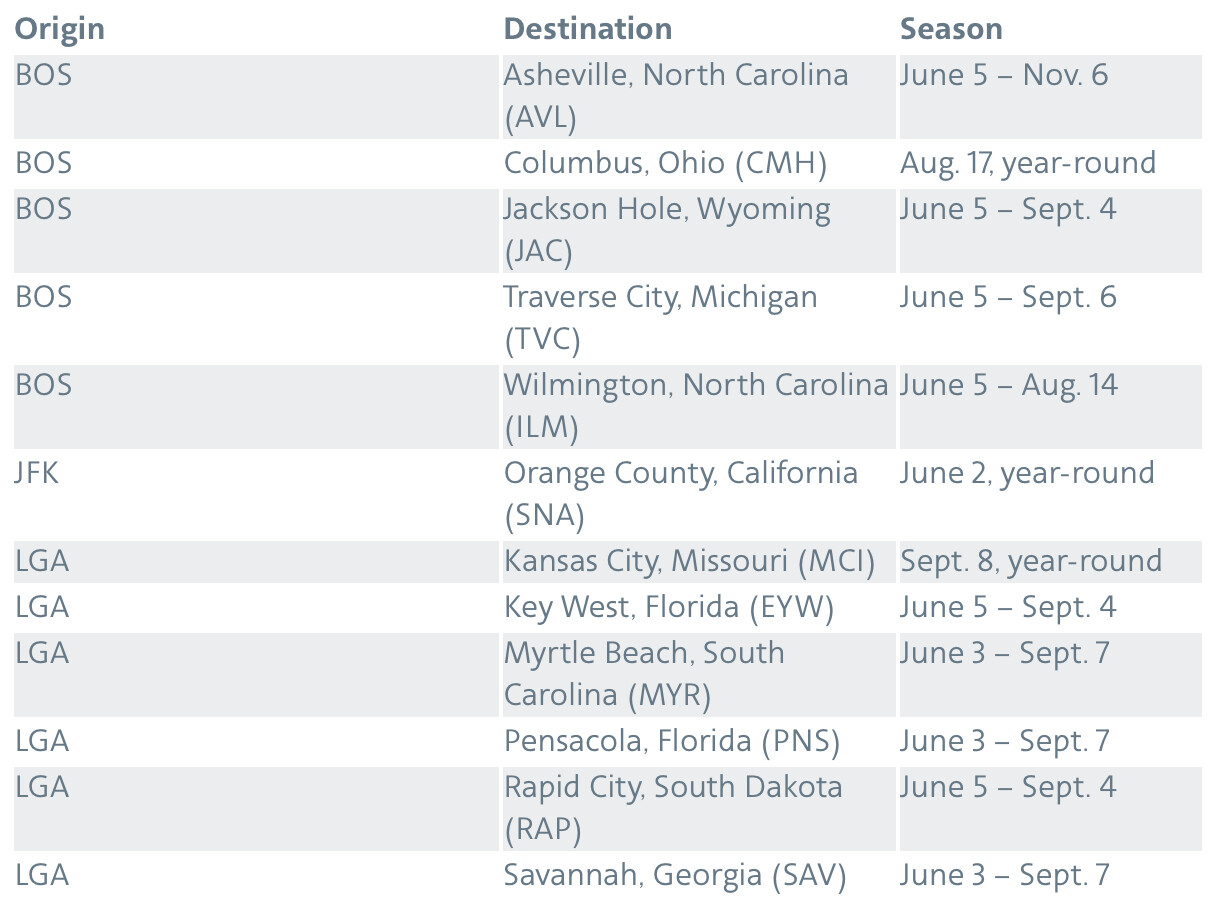The width and height of the screenshot is (1229, 899).
Task: Click Key West, Florida (EYW) destination
Action: pyautogui.click(x=668, y=607)
